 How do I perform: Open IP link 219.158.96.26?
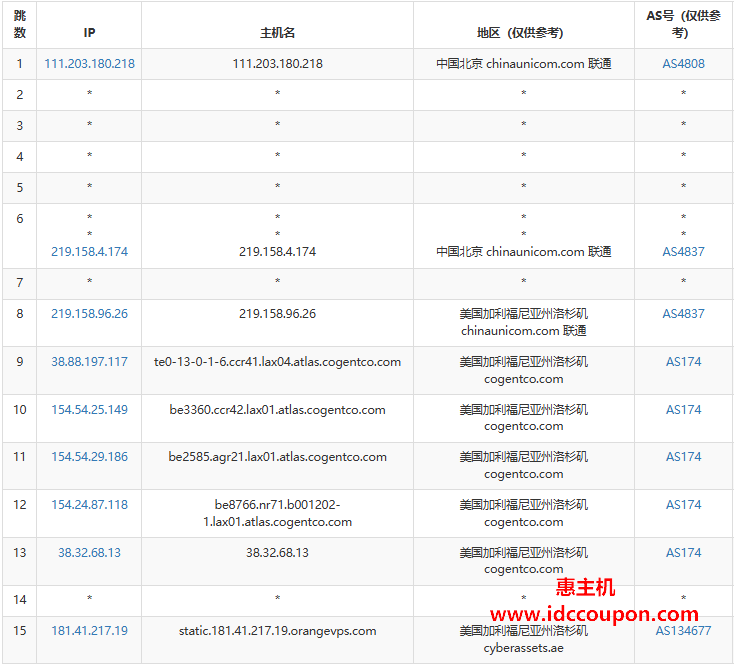click(x=89, y=314)
